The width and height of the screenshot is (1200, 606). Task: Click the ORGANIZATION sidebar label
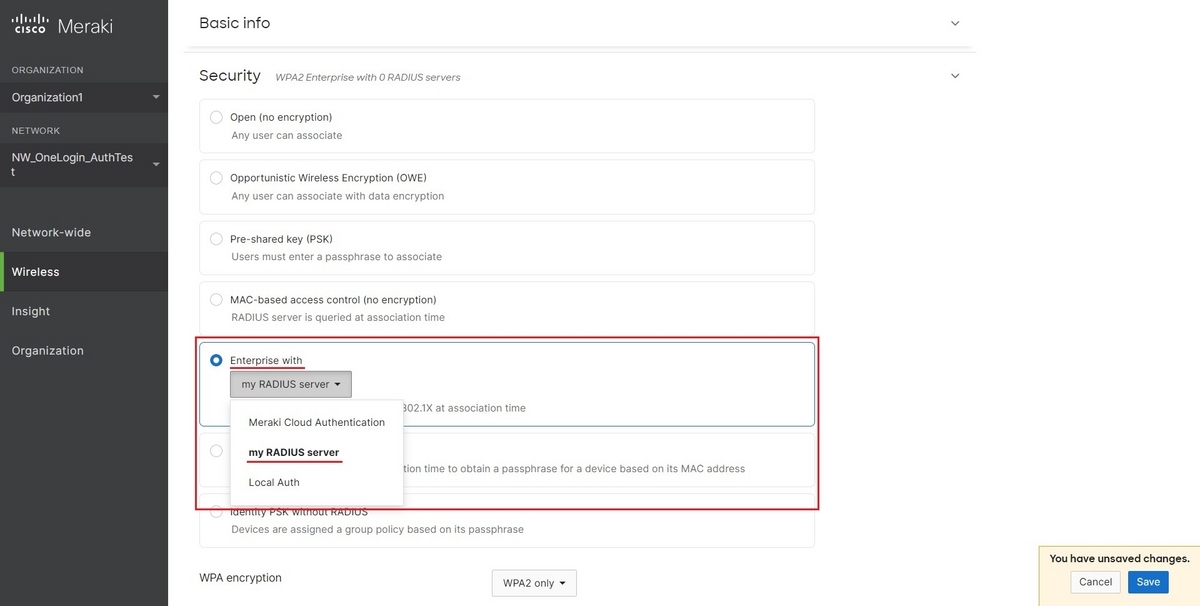pos(48,70)
